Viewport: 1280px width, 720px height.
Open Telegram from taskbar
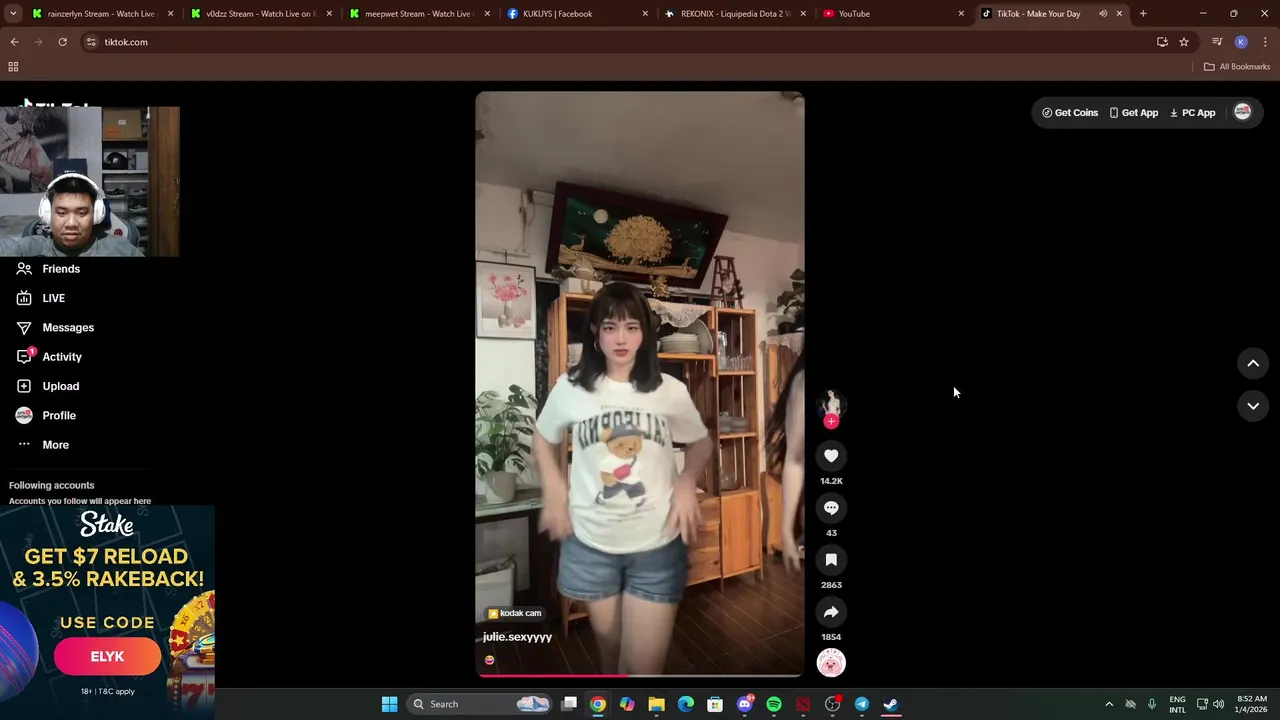(x=862, y=704)
